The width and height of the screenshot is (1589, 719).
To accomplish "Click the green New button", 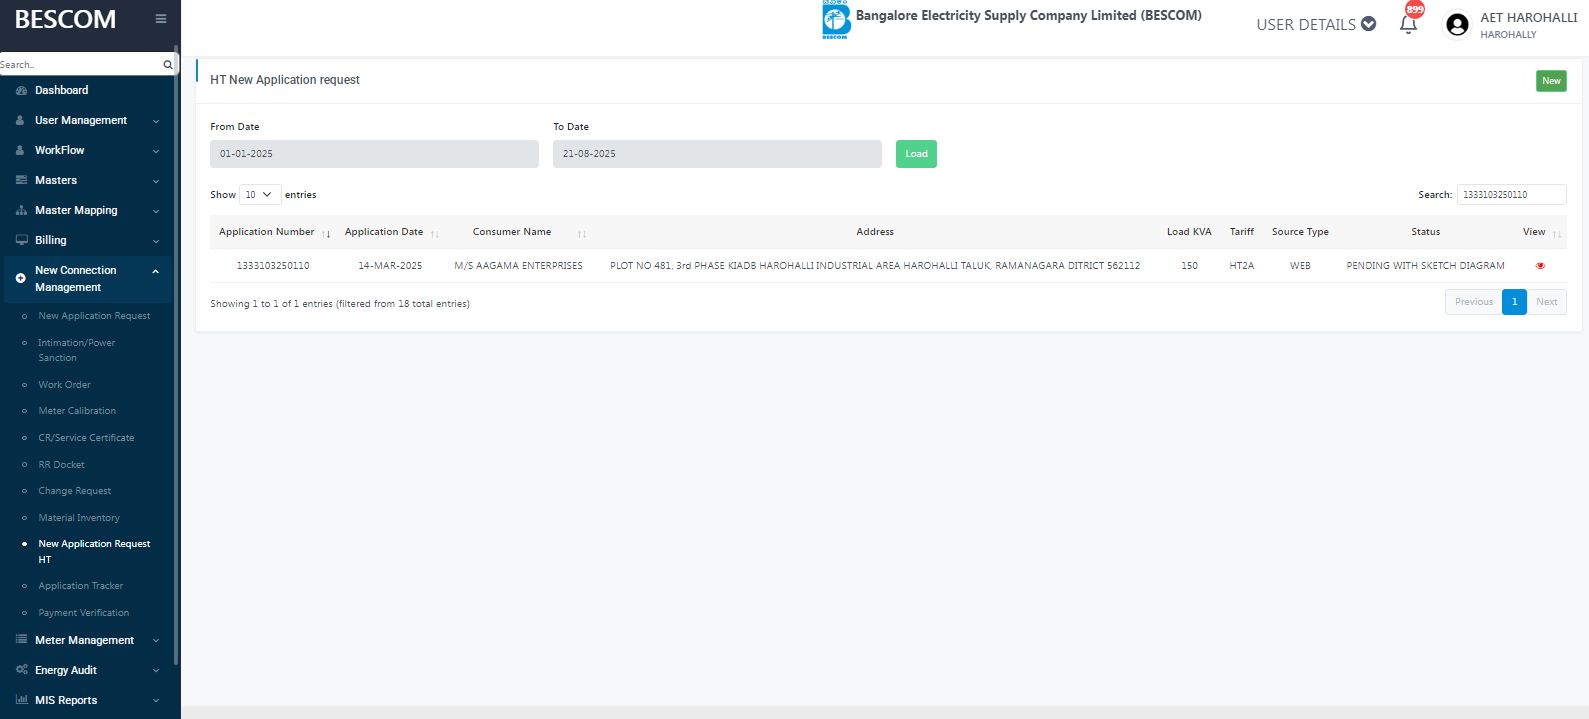I will point(1551,81).
